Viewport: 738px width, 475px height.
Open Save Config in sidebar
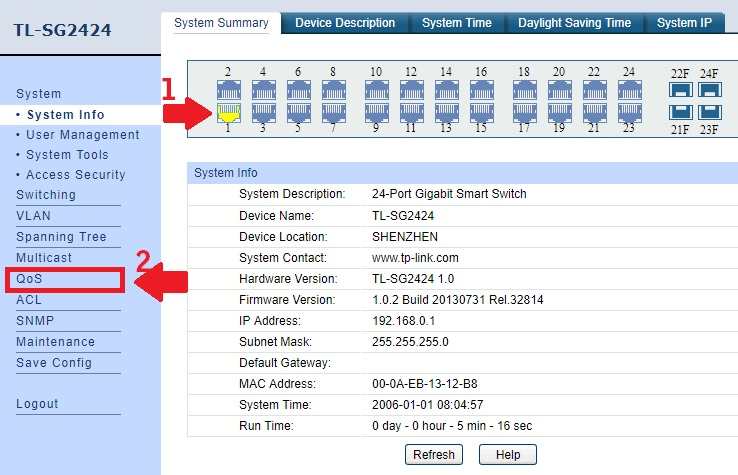tap(54, 363)
